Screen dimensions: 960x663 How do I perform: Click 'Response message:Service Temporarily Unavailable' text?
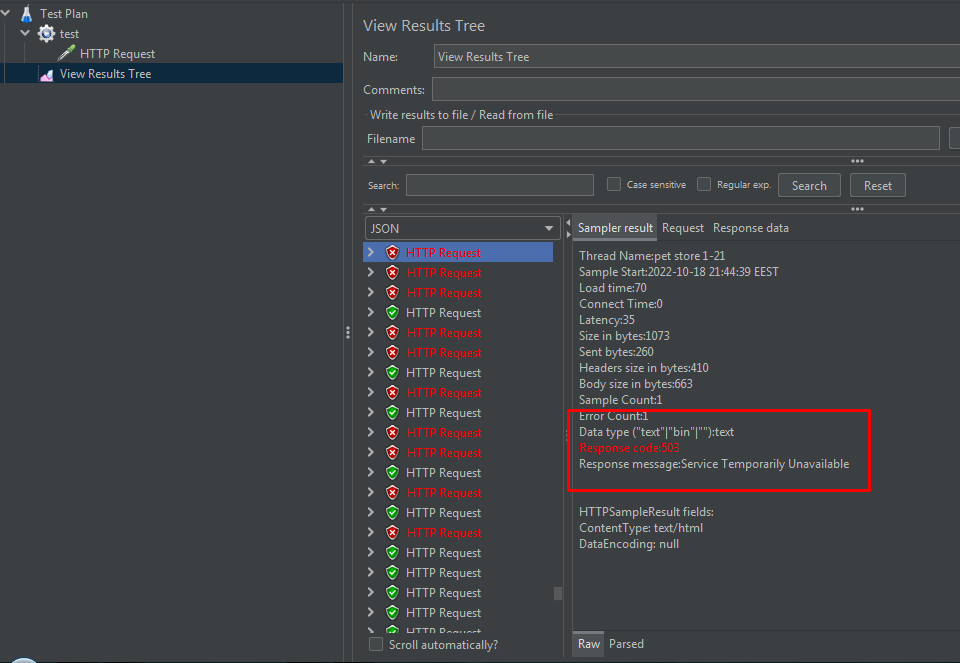tap(714, 464)
